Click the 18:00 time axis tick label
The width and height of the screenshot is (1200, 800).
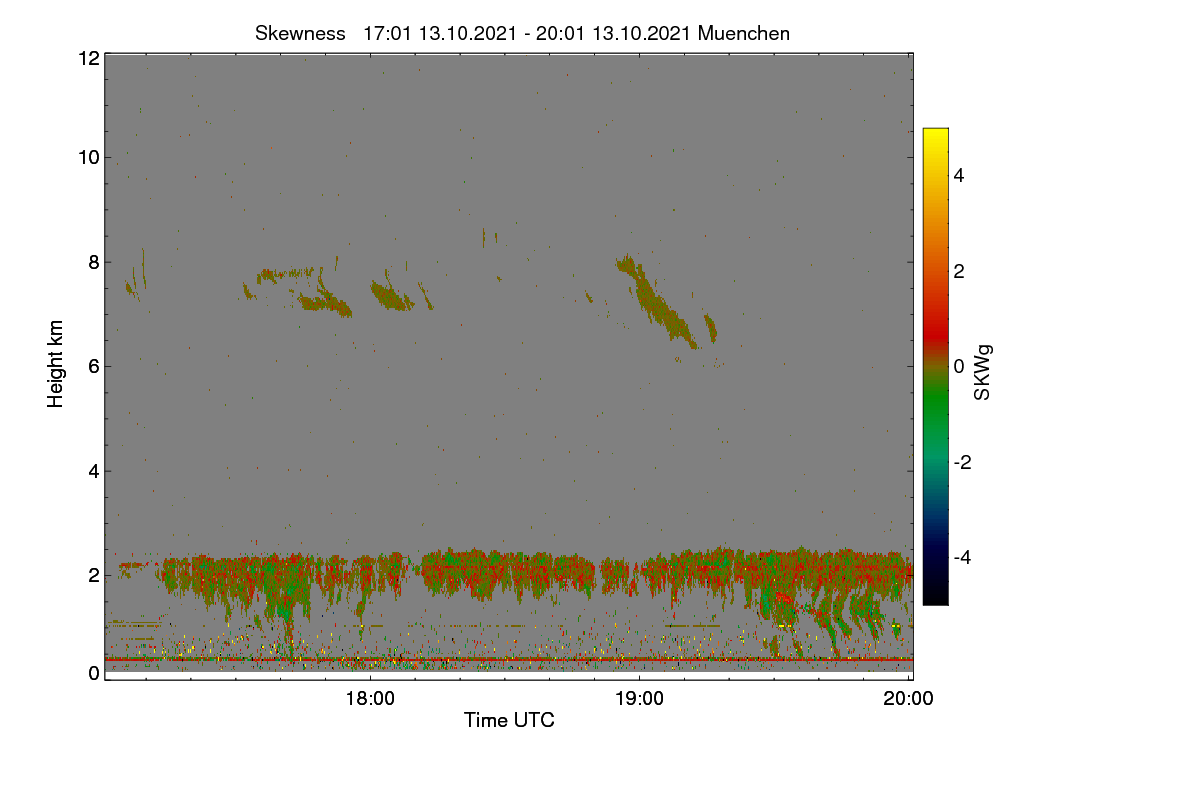click(370, 699)
